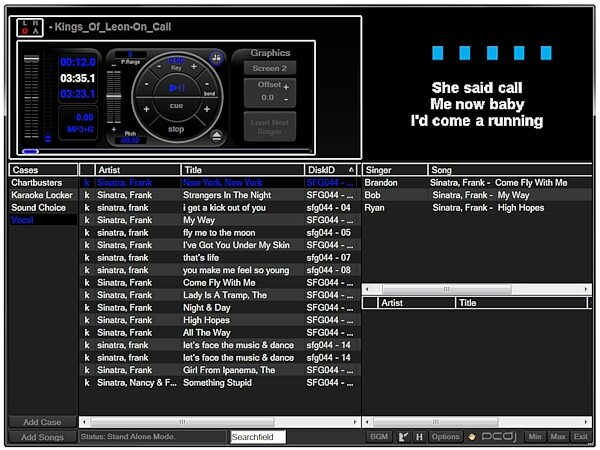Sort by the Artist column header

138,170
